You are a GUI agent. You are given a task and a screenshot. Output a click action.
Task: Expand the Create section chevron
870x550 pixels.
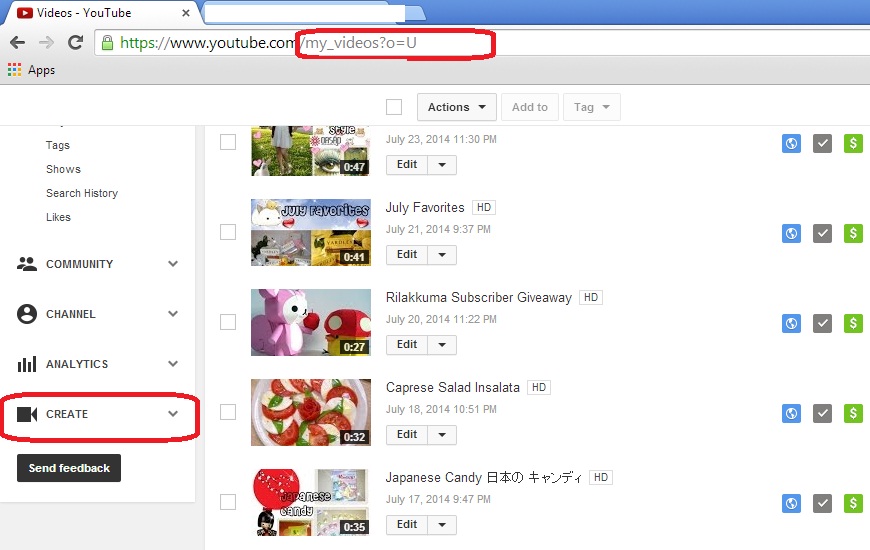173,413
